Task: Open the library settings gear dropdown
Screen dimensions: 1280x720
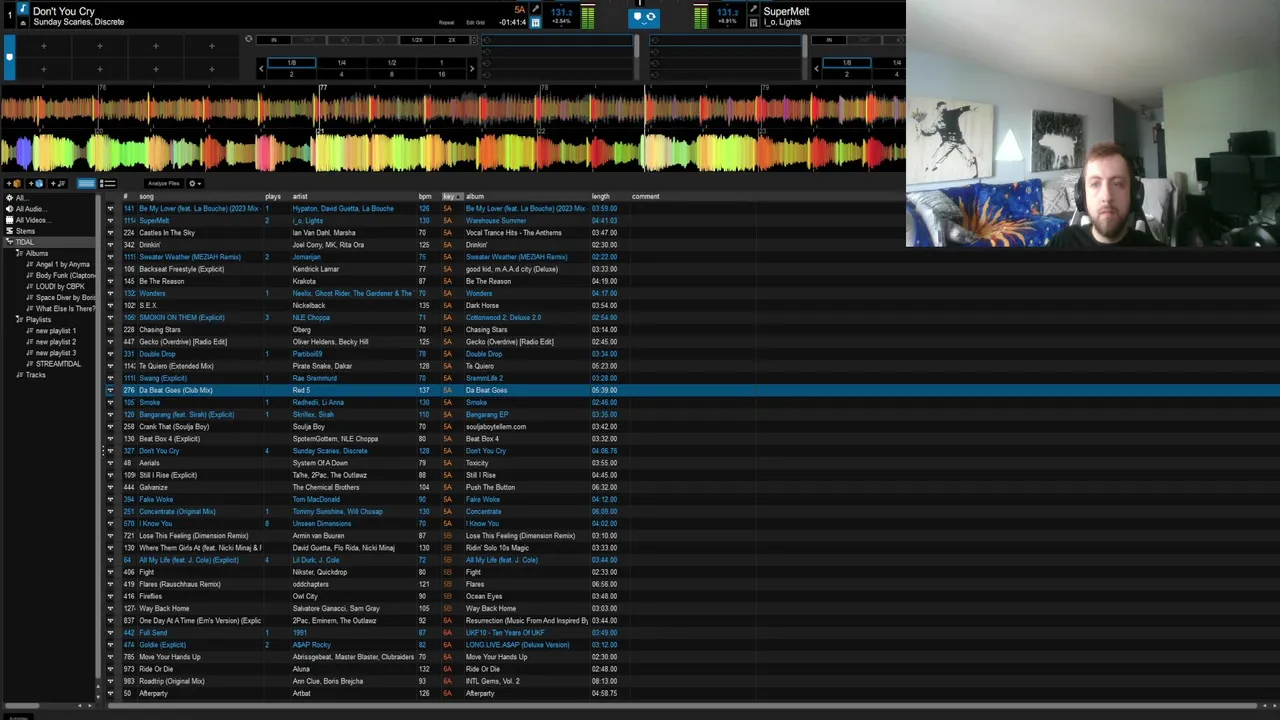Action: pyautogui.click(x=195, y=184)
